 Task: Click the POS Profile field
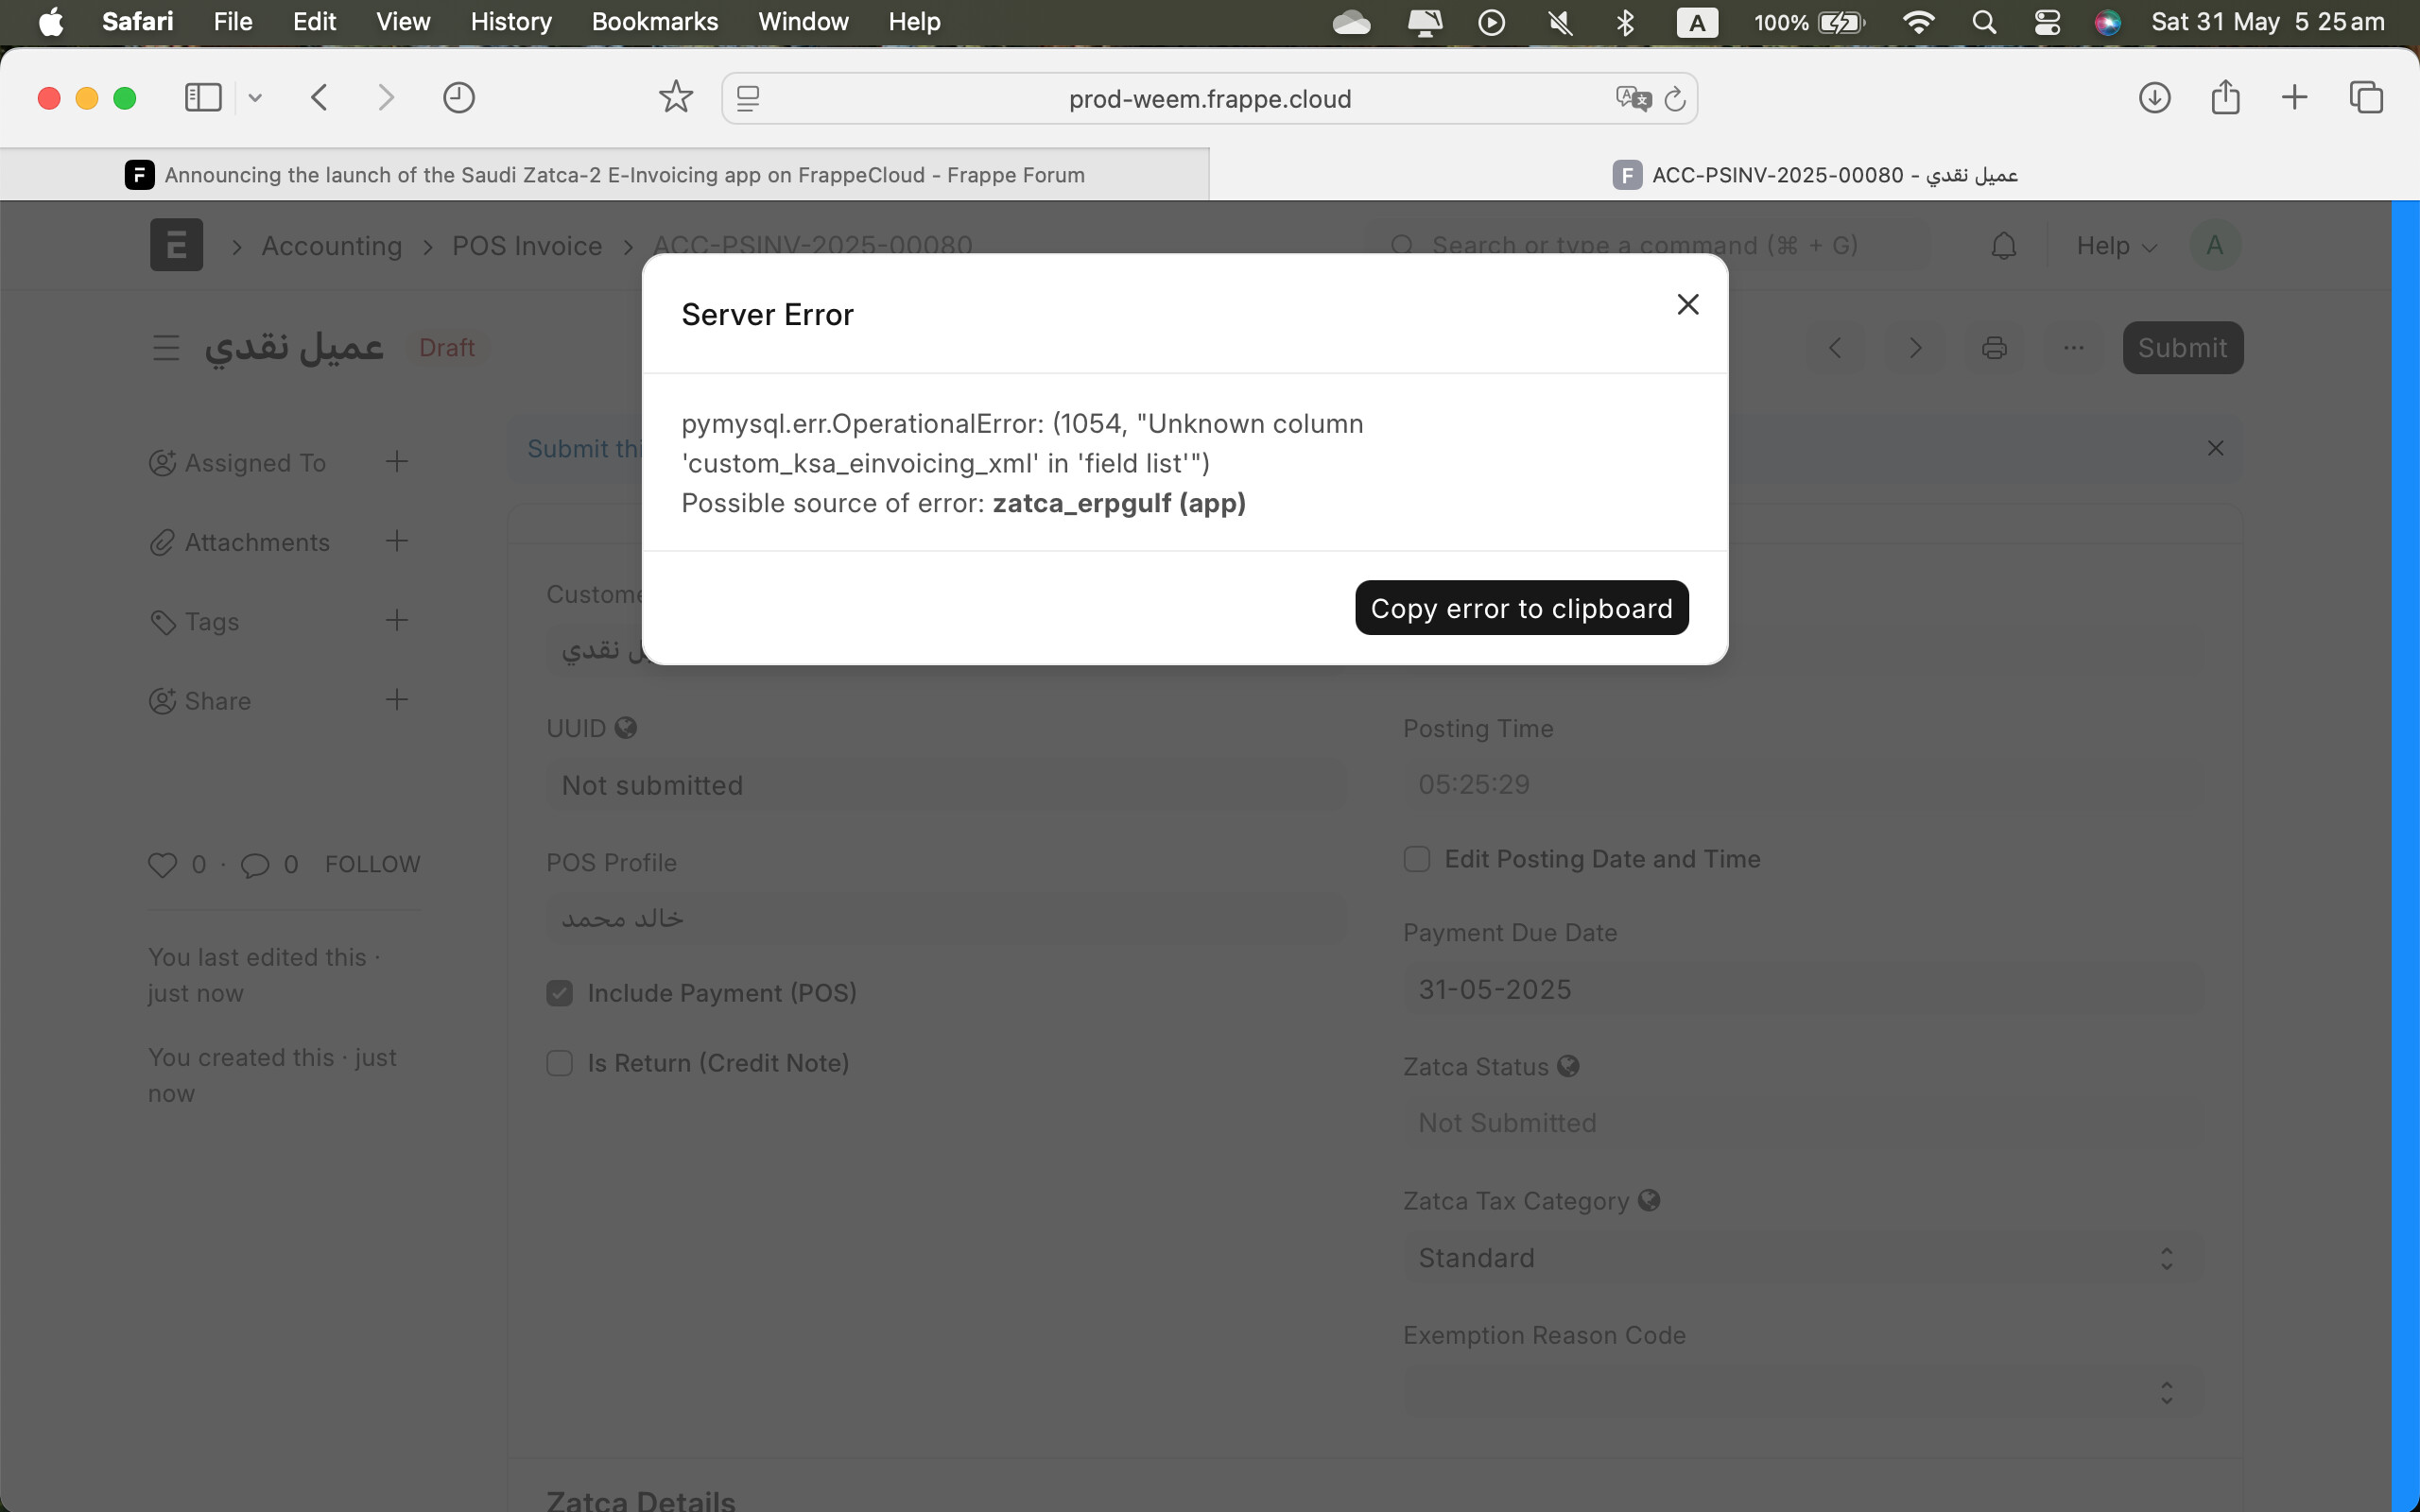(x=945, y=918)
